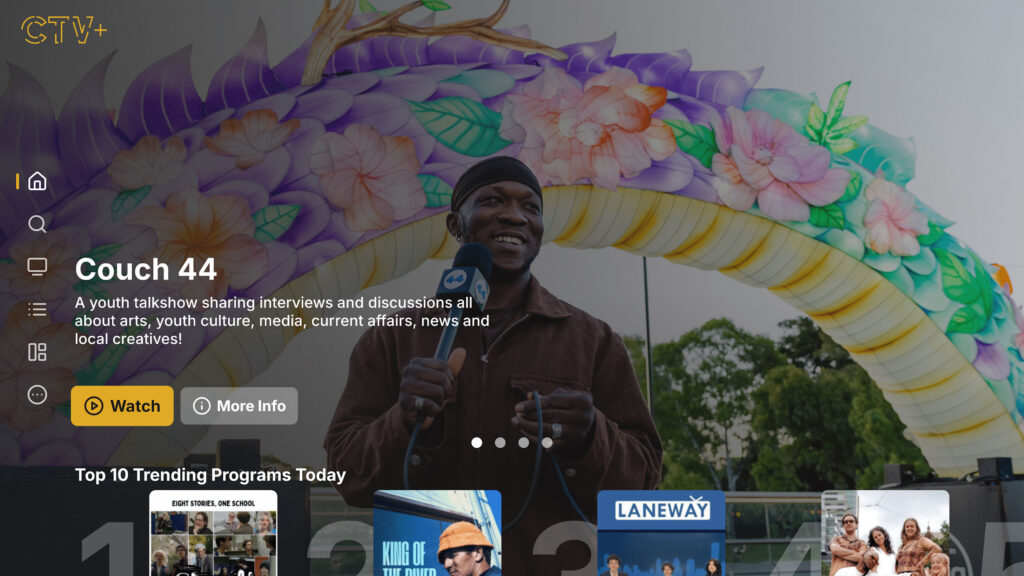The height and width of the screenshot is (576, 1024).
Task: Open the More options ellipsis icon
Action: [36, 395]
